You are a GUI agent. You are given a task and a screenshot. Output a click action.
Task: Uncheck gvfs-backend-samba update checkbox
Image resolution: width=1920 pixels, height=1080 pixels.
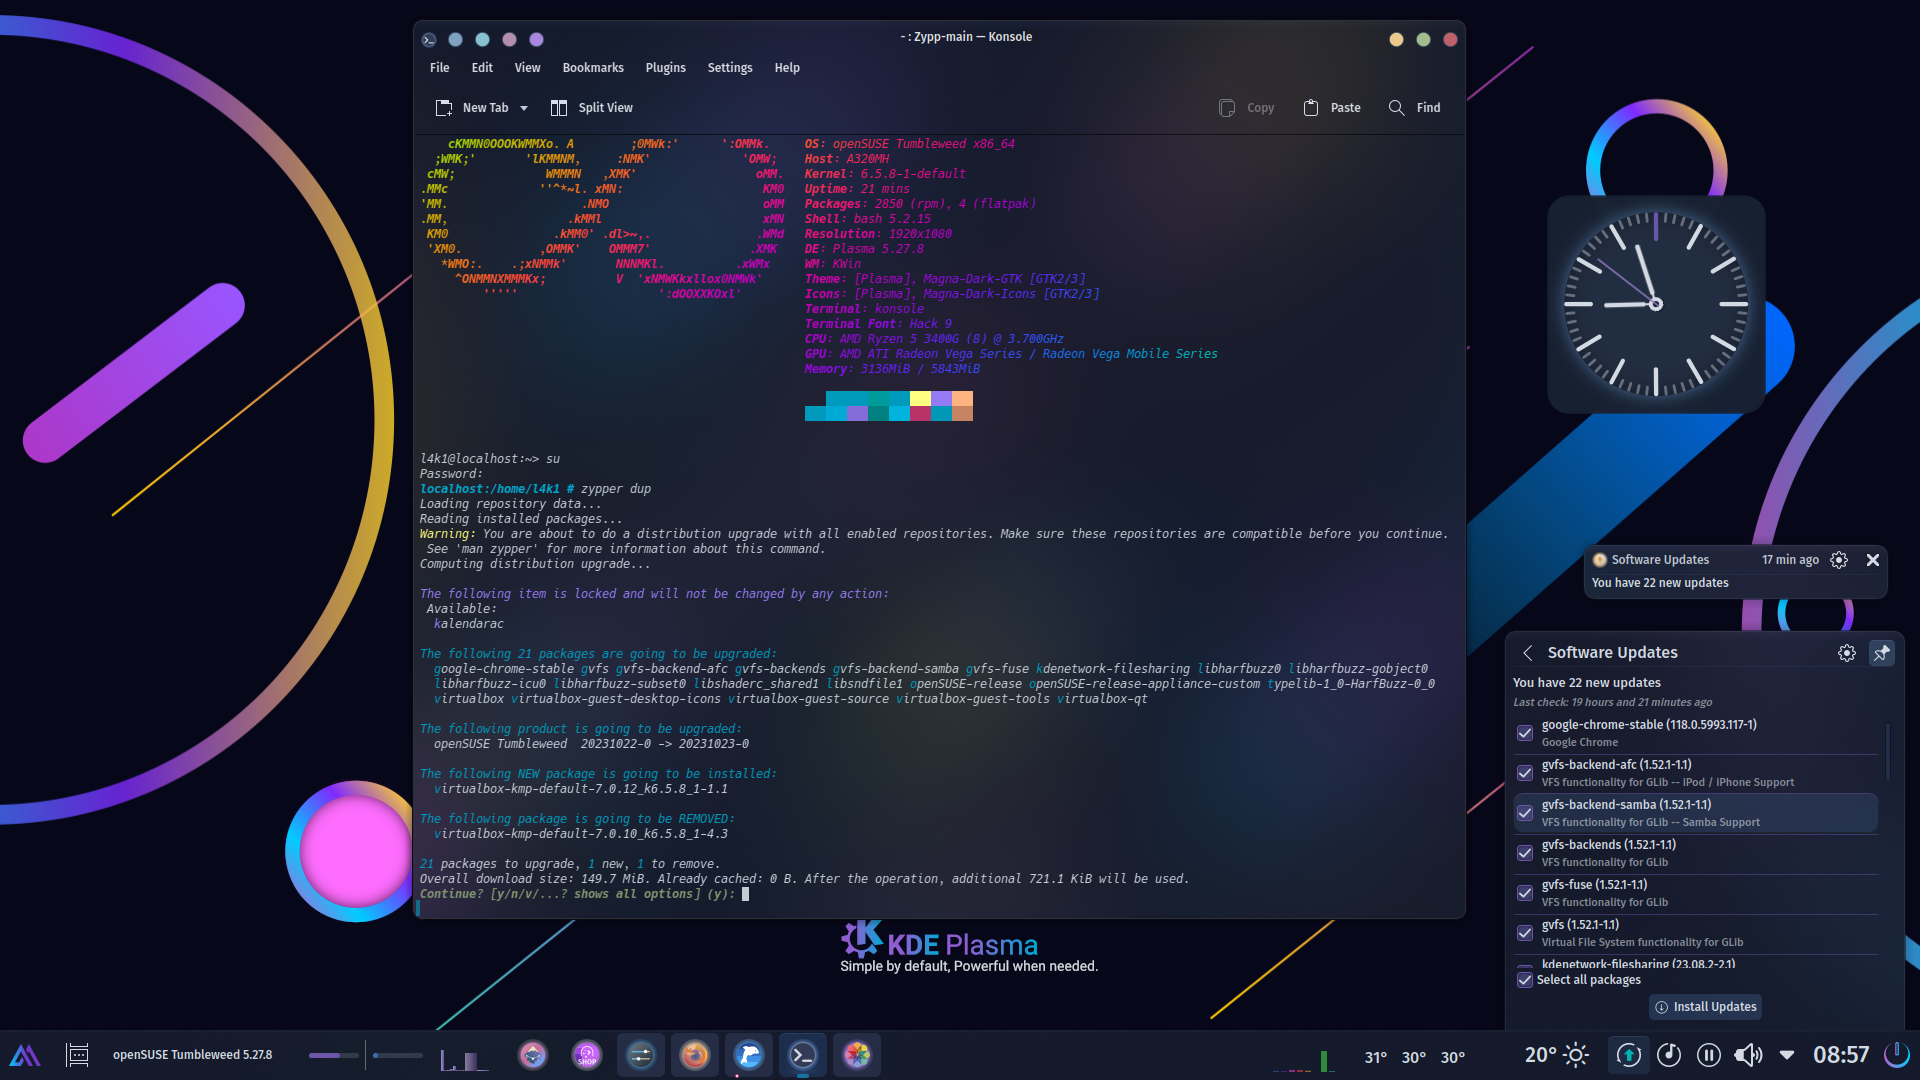point(1525,813)
